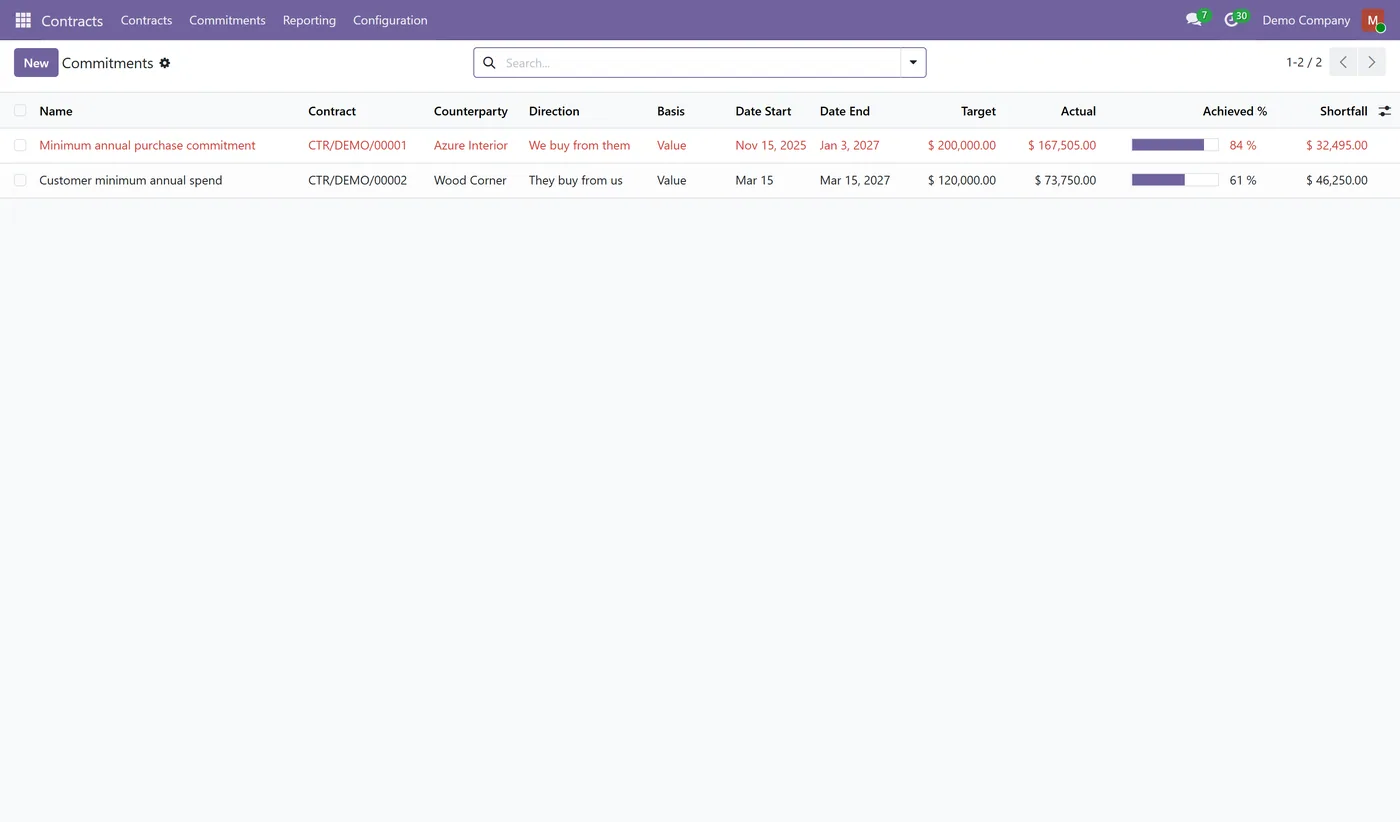Click the Jan 3, 2027 end date
The width and height of the screenshot is (1400, 822).
point(850,145)
